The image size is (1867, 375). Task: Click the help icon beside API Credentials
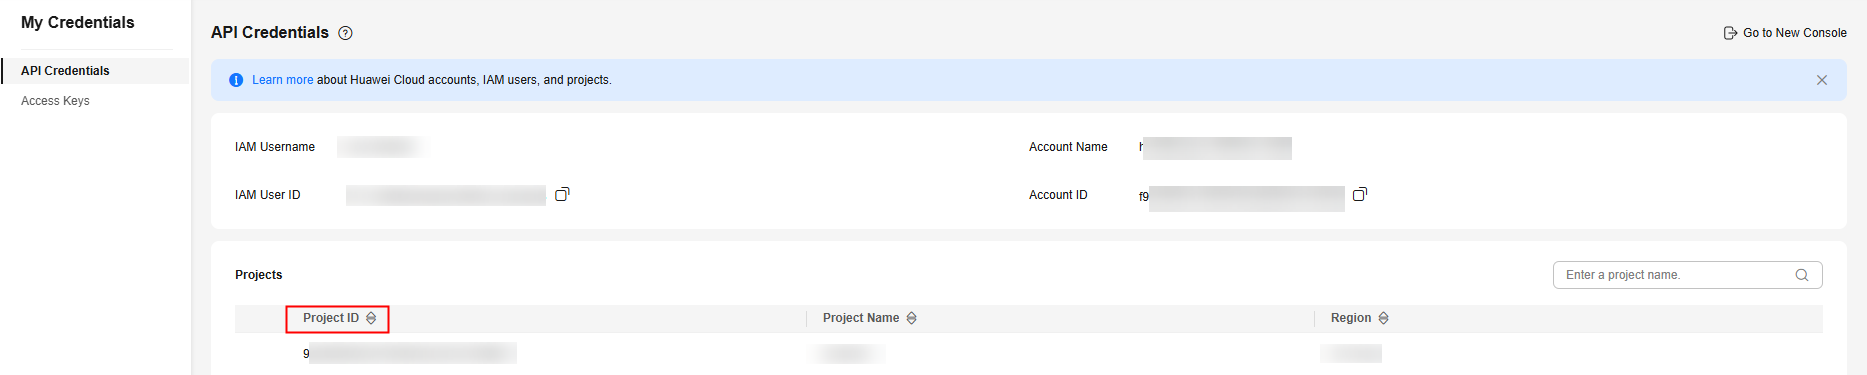pos(345,33)
